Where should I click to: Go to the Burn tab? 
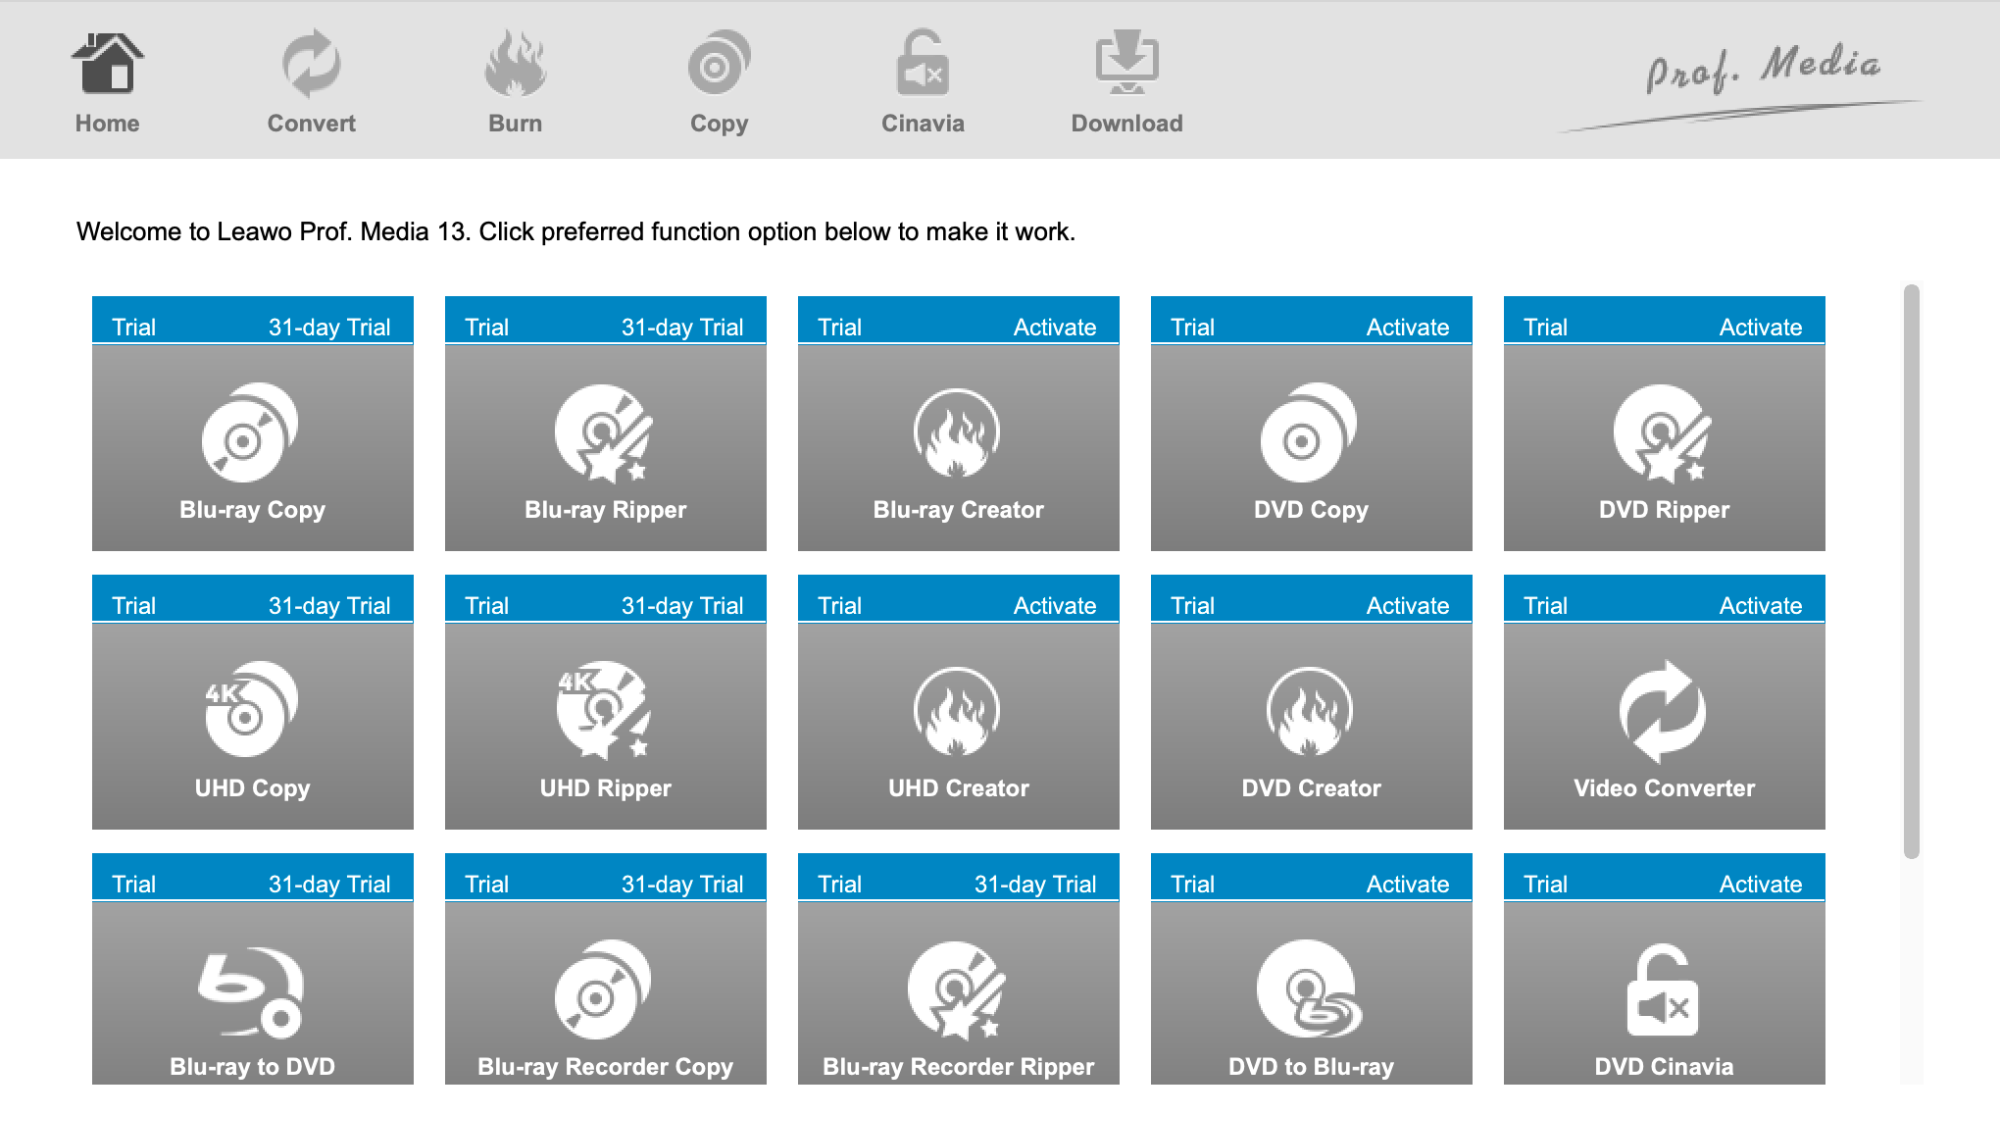[515, 82]
